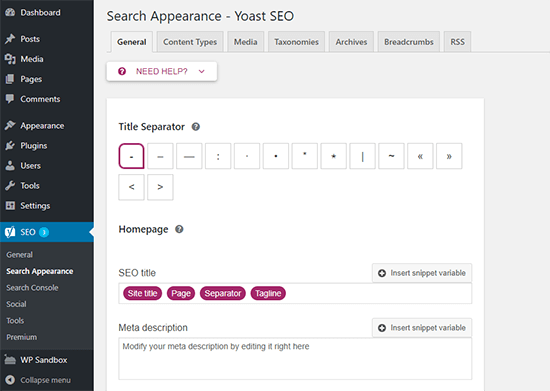The height and width of the screenshot is (391, 550).
Task: Click the SEO notification count badge
Action: point(44,232)
